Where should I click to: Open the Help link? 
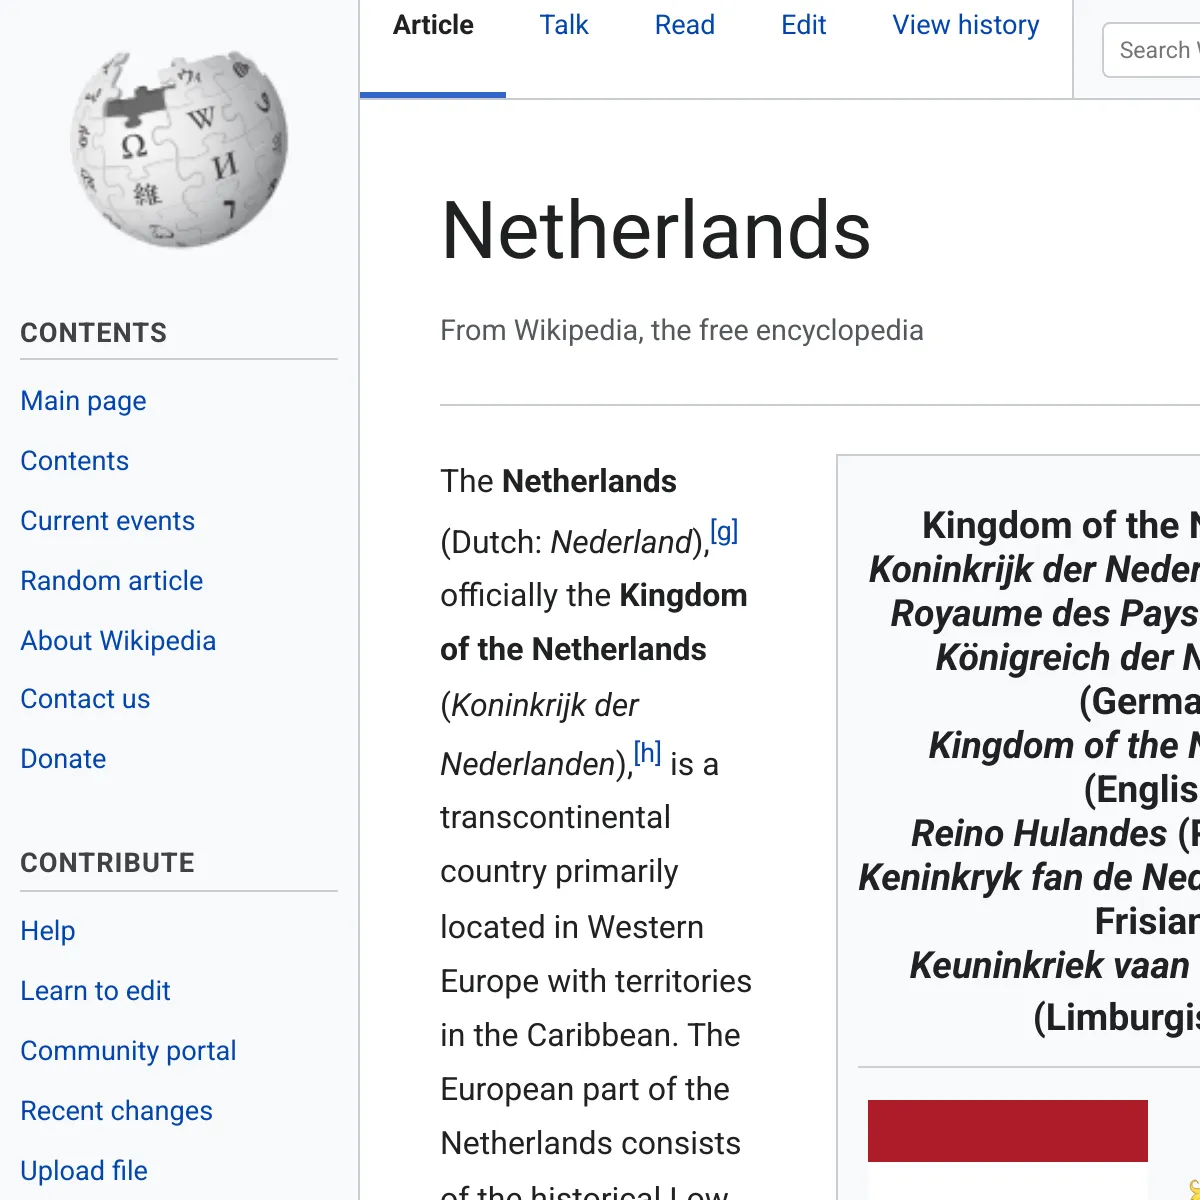point(48,931)
